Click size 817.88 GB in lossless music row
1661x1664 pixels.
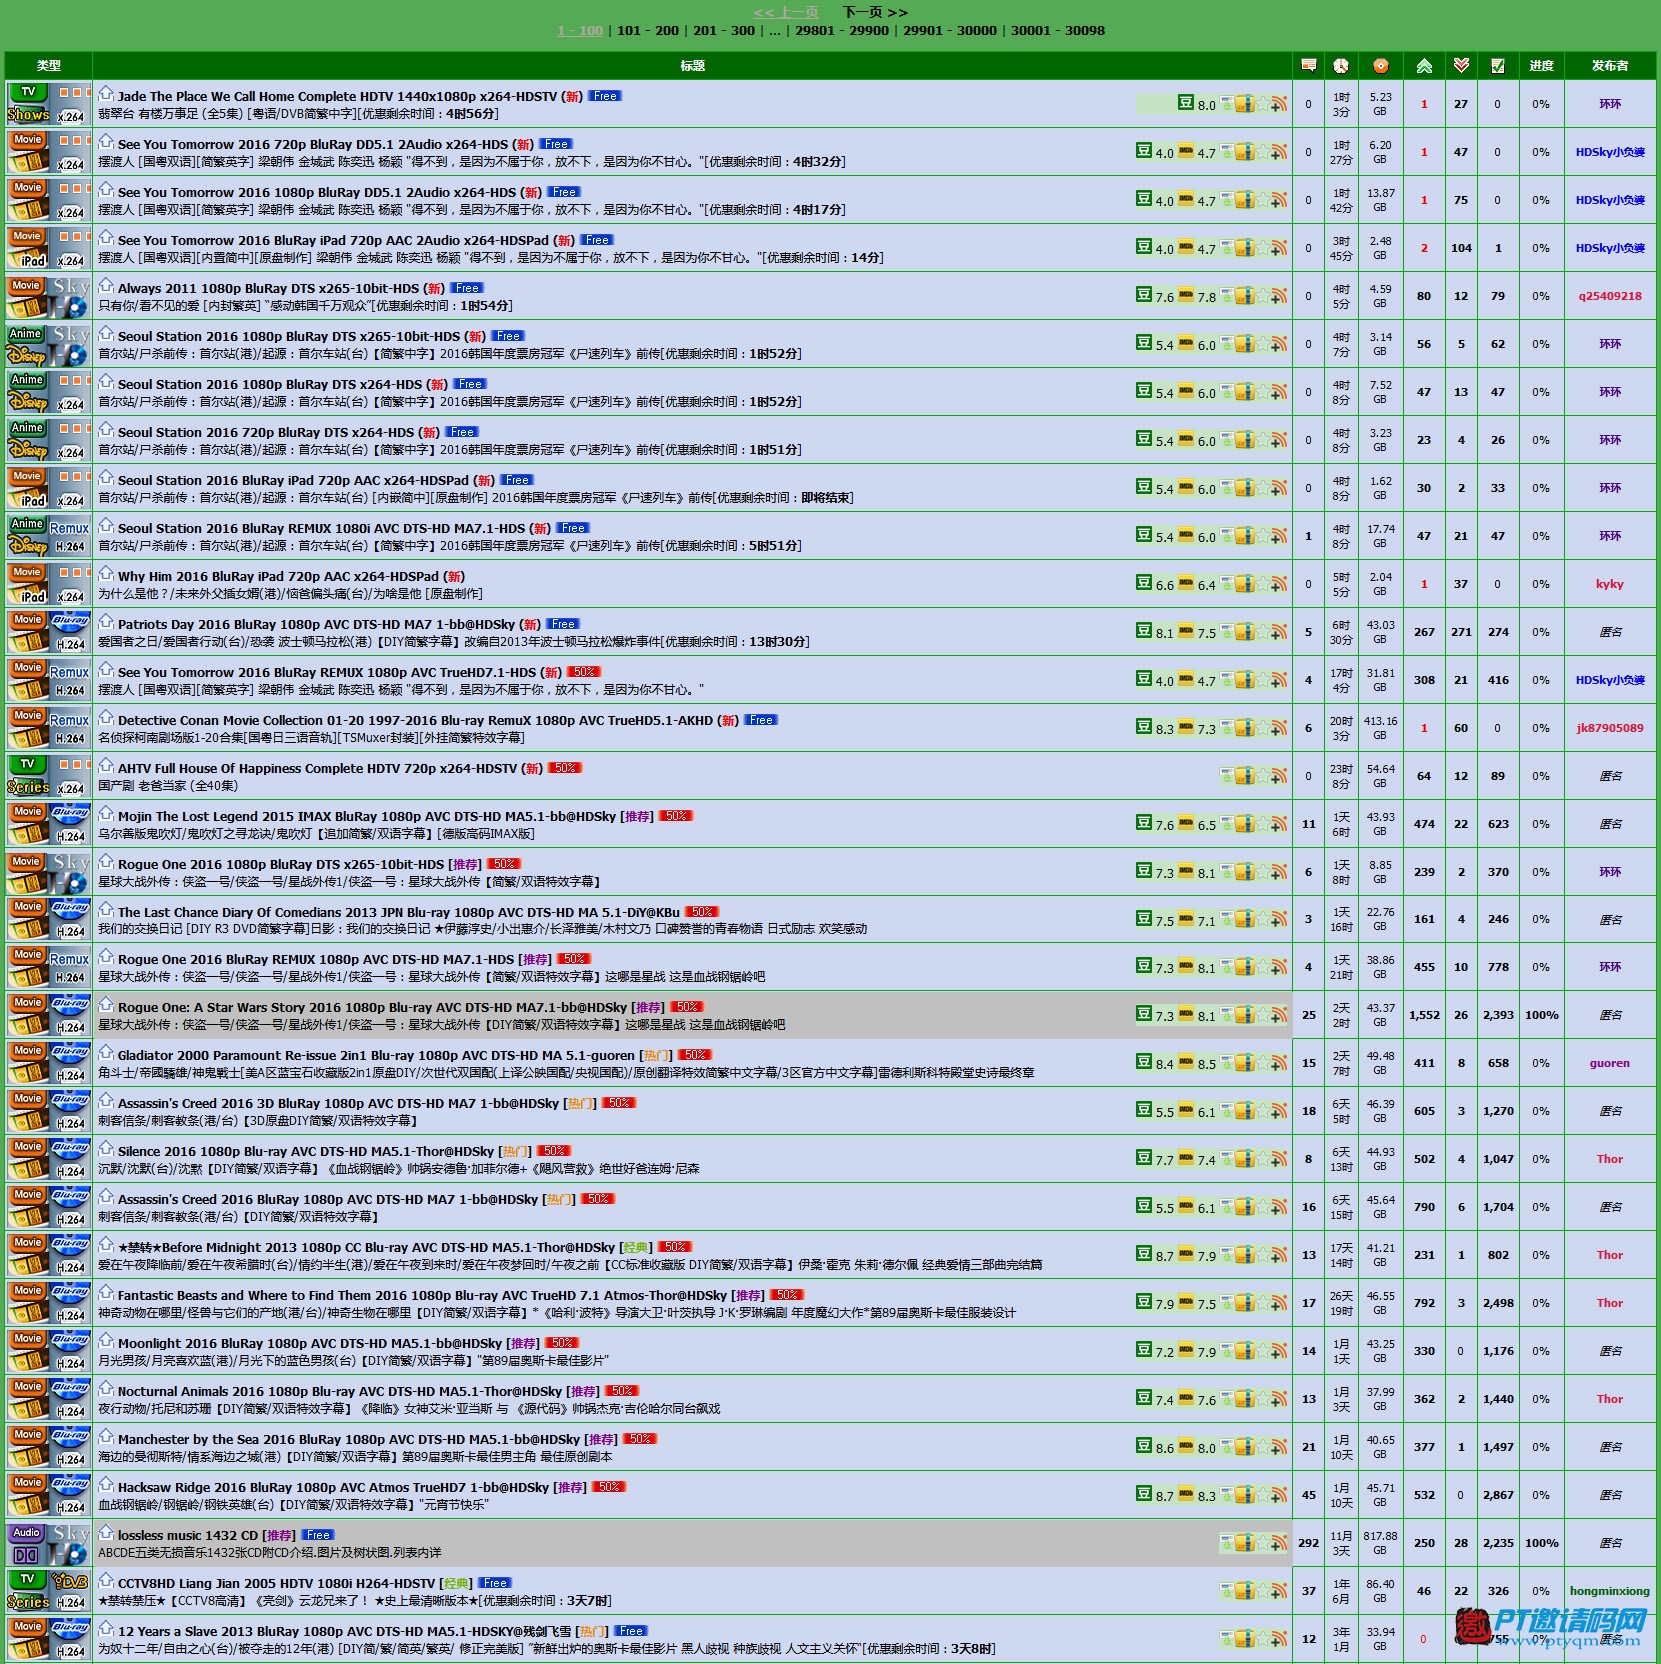(1380, 1543)
